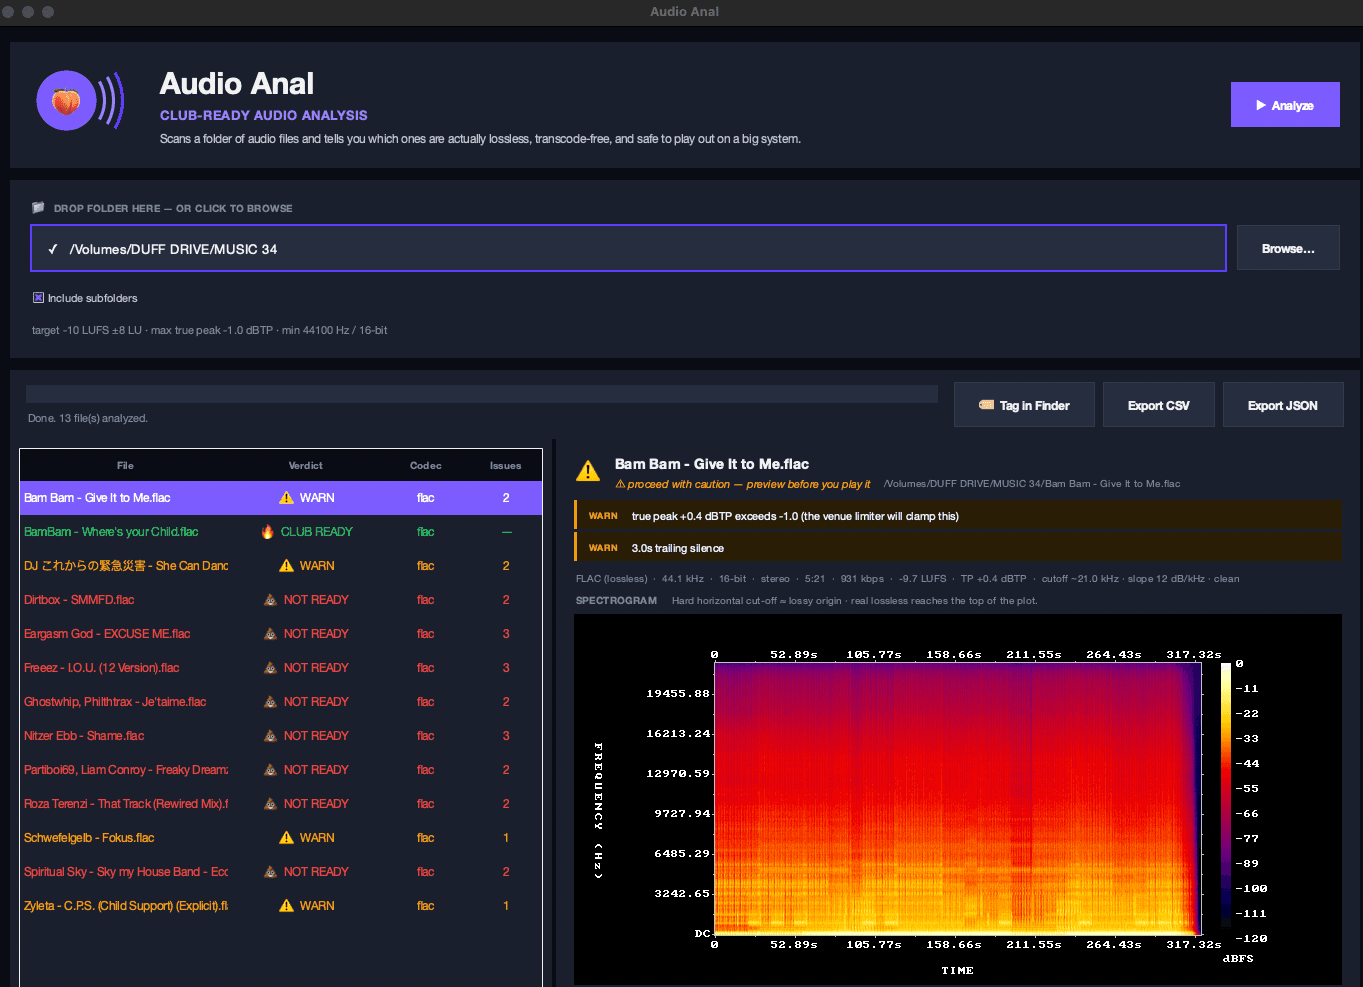Sort the list by the Verdict column header
Viewport: 1363px width, 987px height.
pos(306,466)
